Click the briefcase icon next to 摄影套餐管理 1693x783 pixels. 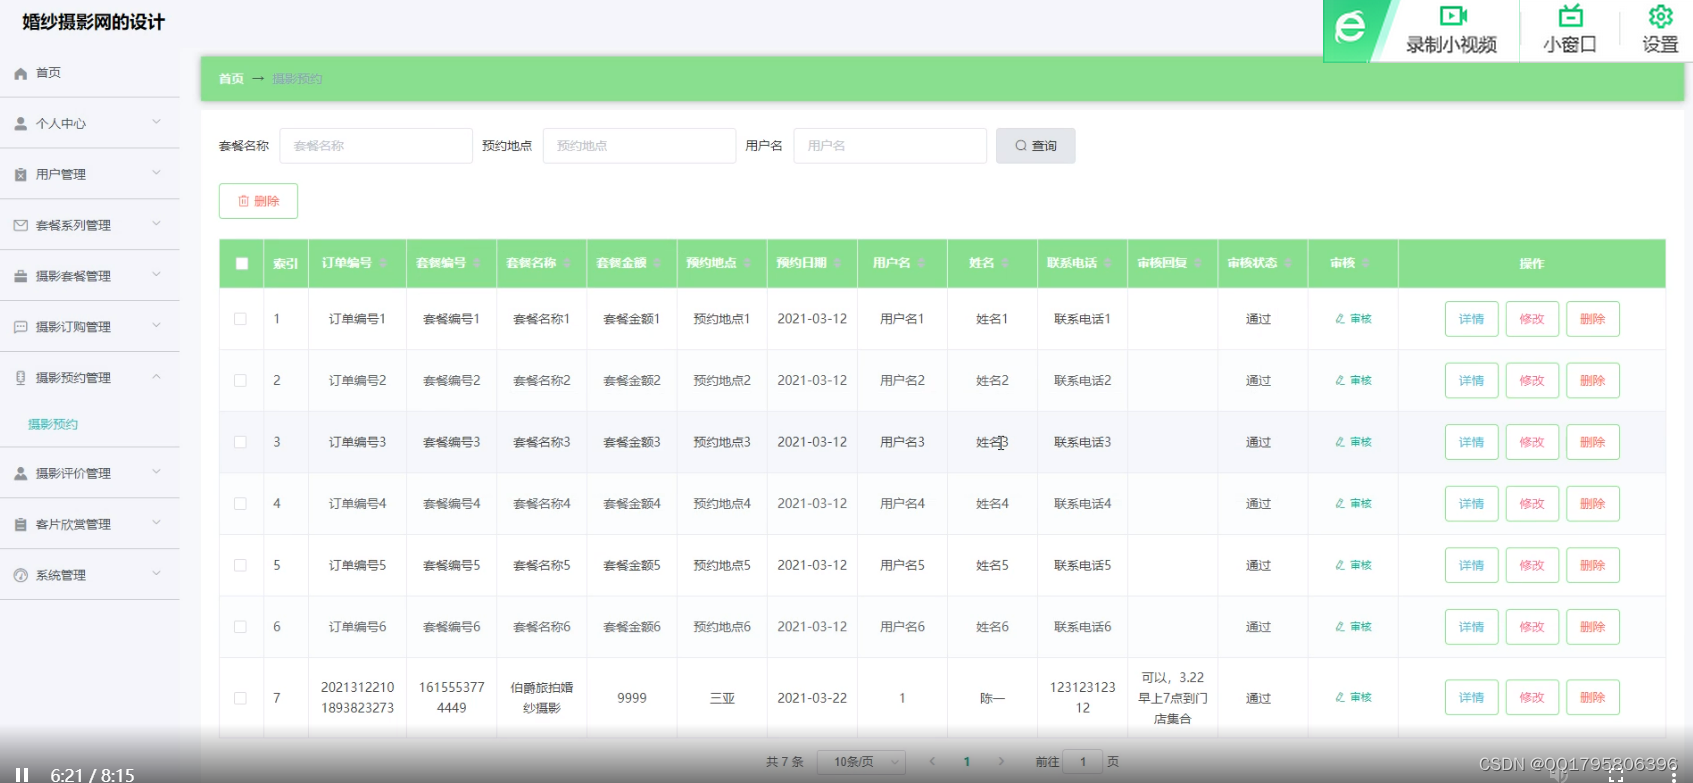coord(20,276)
